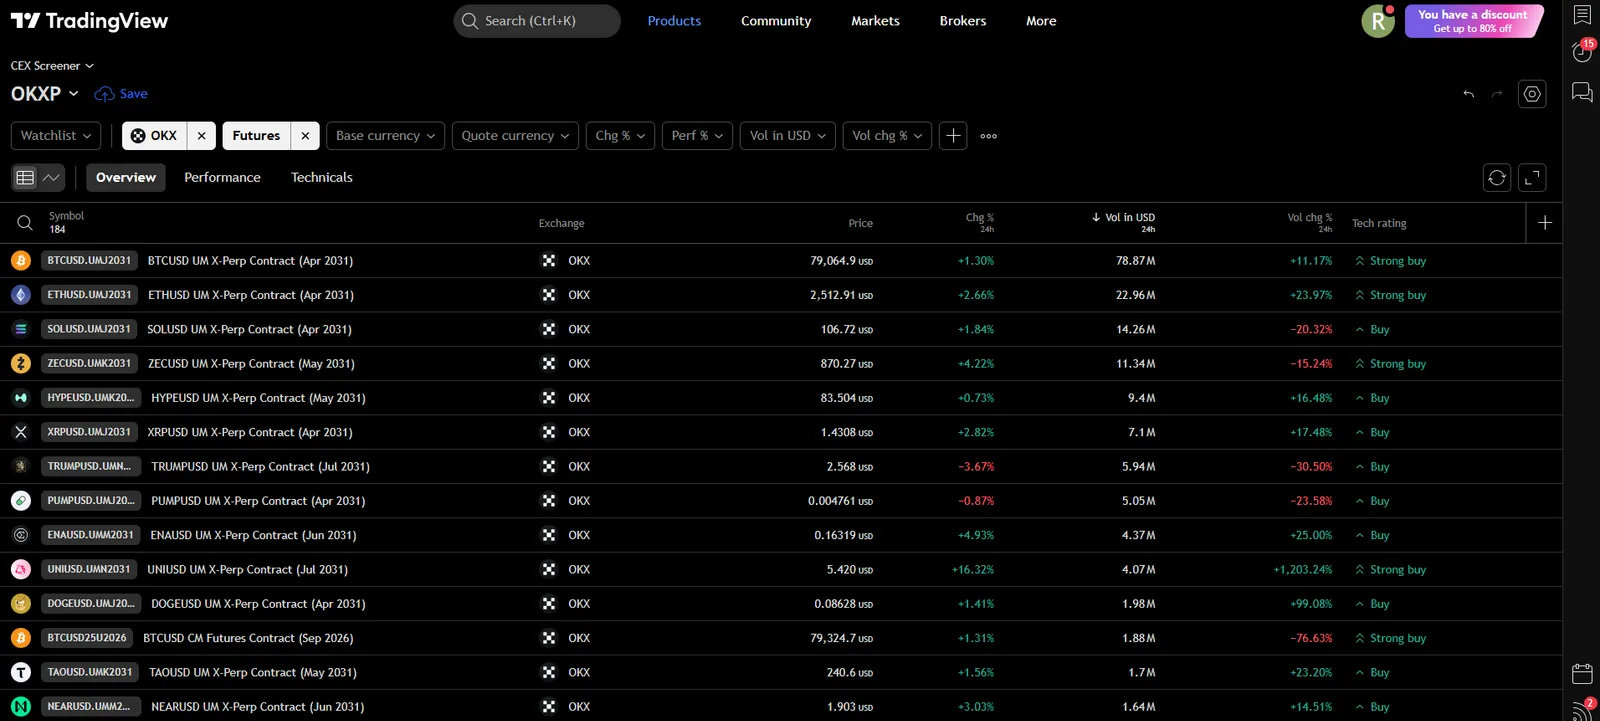Open ETHUSD.UMJ2031 symbol link
The image size is (1600, 721).
[89, 295]
